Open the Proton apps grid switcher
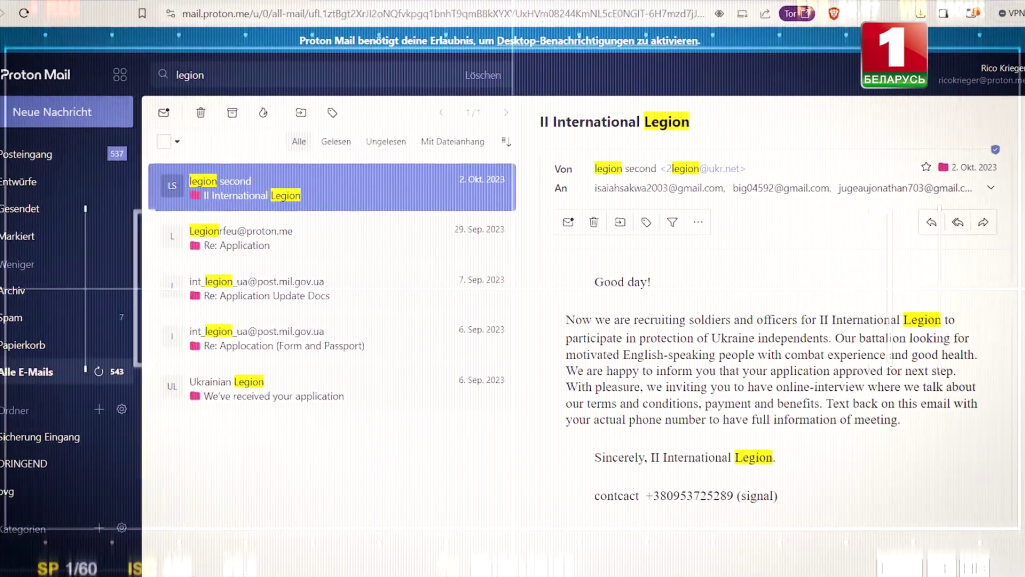 click(120, 74)
